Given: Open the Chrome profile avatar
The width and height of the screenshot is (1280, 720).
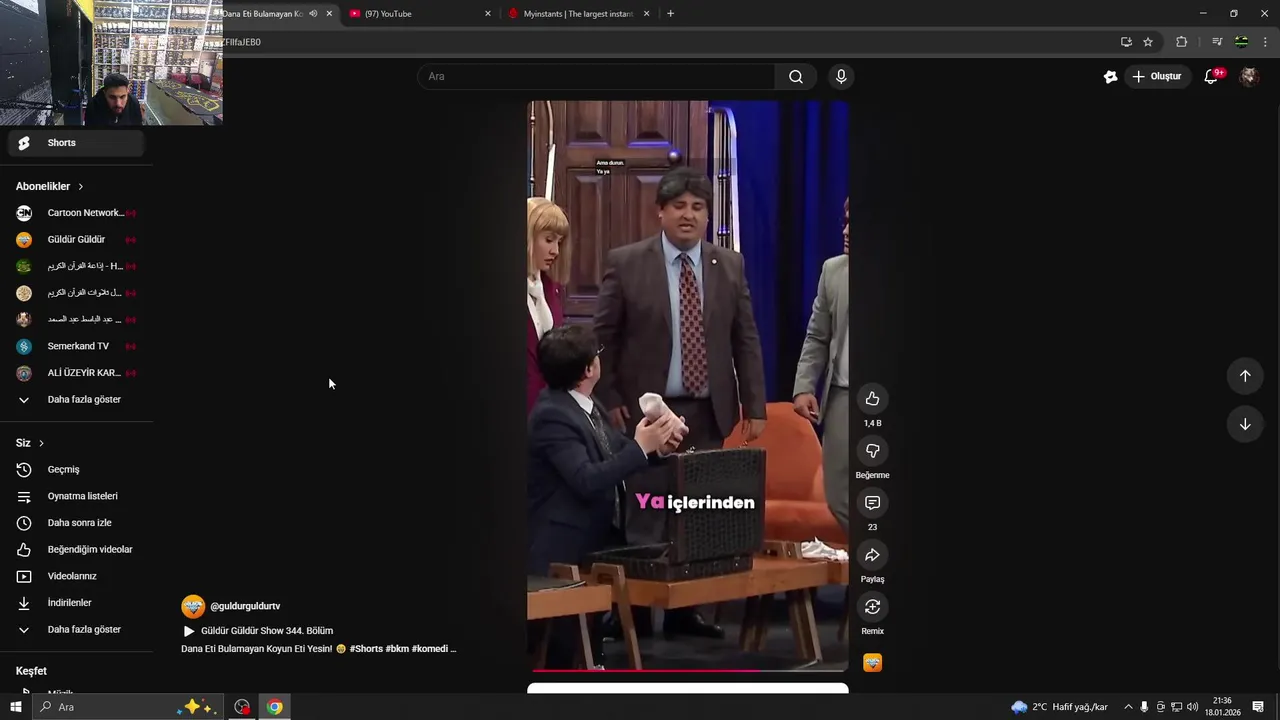Looking at the screenshot, I should click(1242, 42).
